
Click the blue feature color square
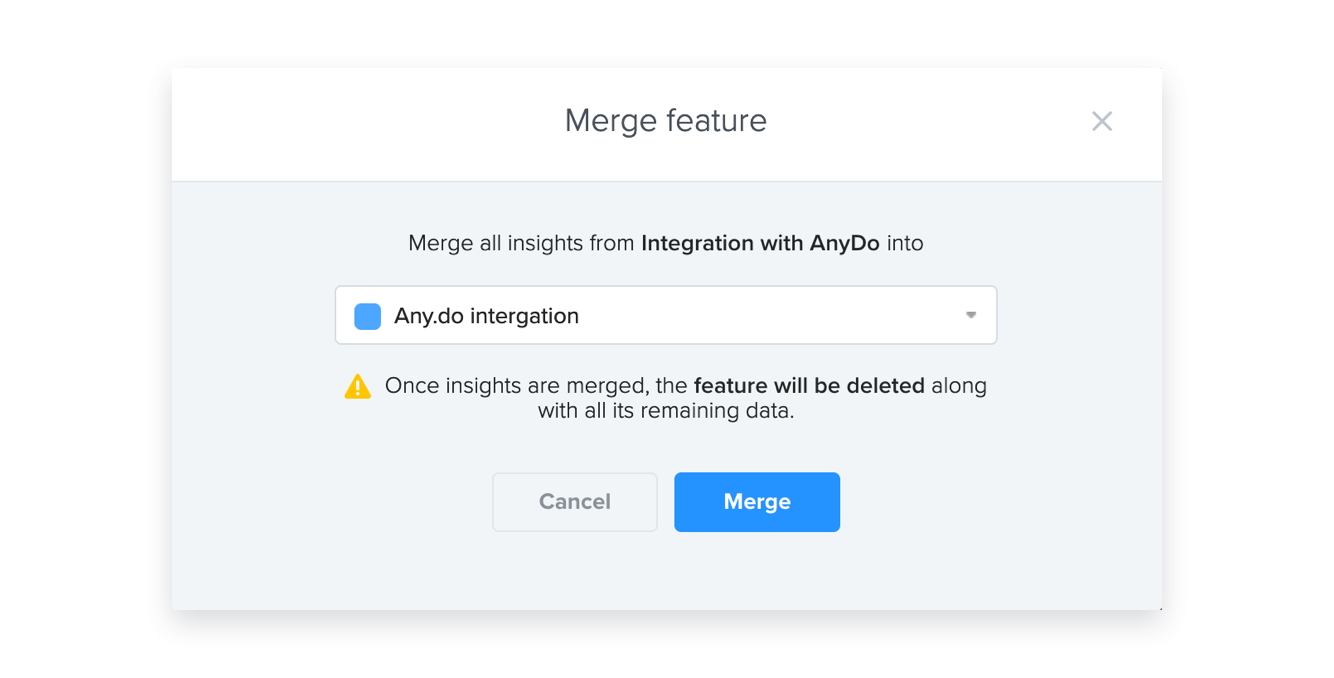(368, 316)
